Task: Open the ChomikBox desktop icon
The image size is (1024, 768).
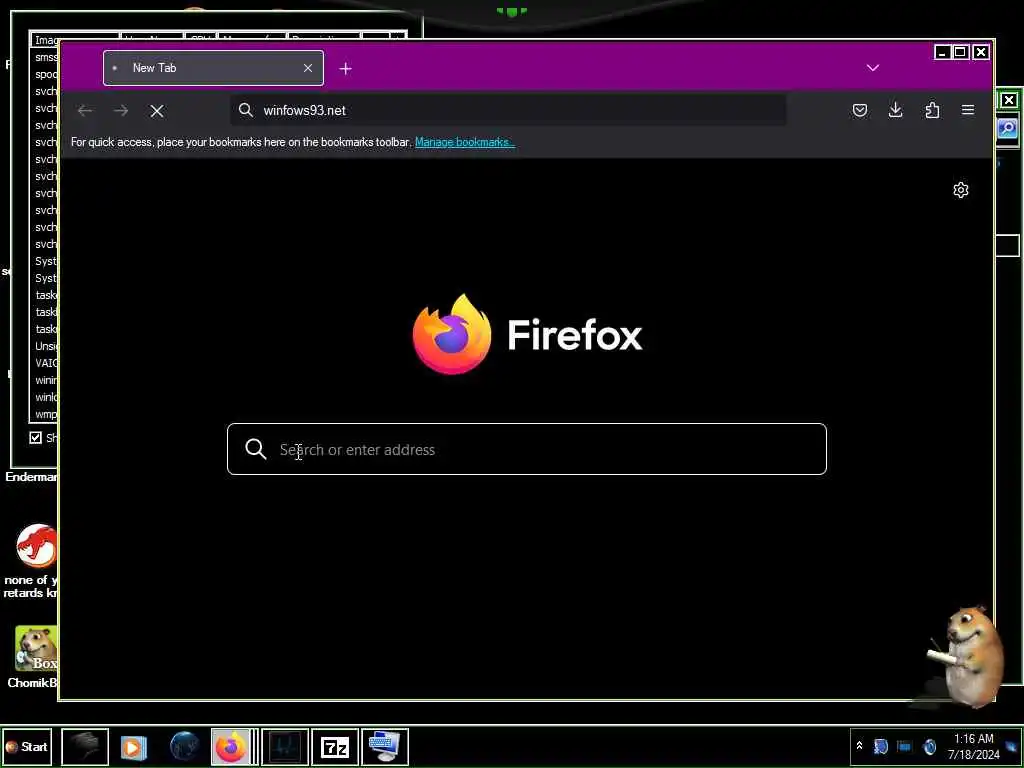Action: [x=35, y=656]
